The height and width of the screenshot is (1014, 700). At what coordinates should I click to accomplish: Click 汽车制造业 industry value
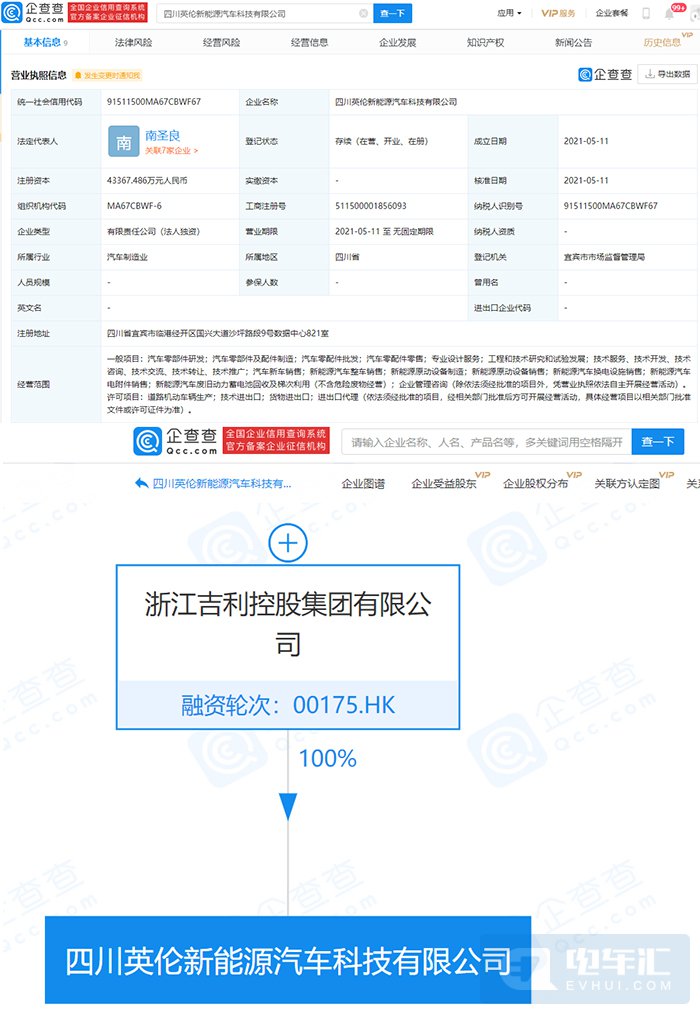tap(127, 257)
